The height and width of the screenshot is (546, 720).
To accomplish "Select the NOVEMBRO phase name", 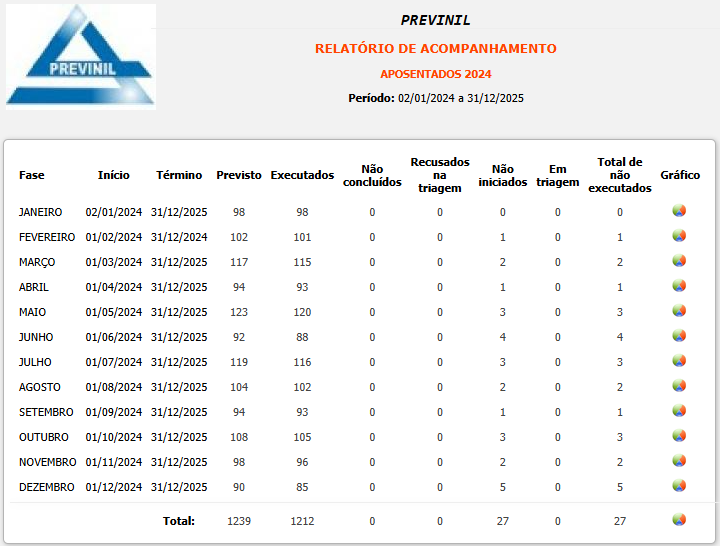I will pyautogui.click(x=47, y=462).
